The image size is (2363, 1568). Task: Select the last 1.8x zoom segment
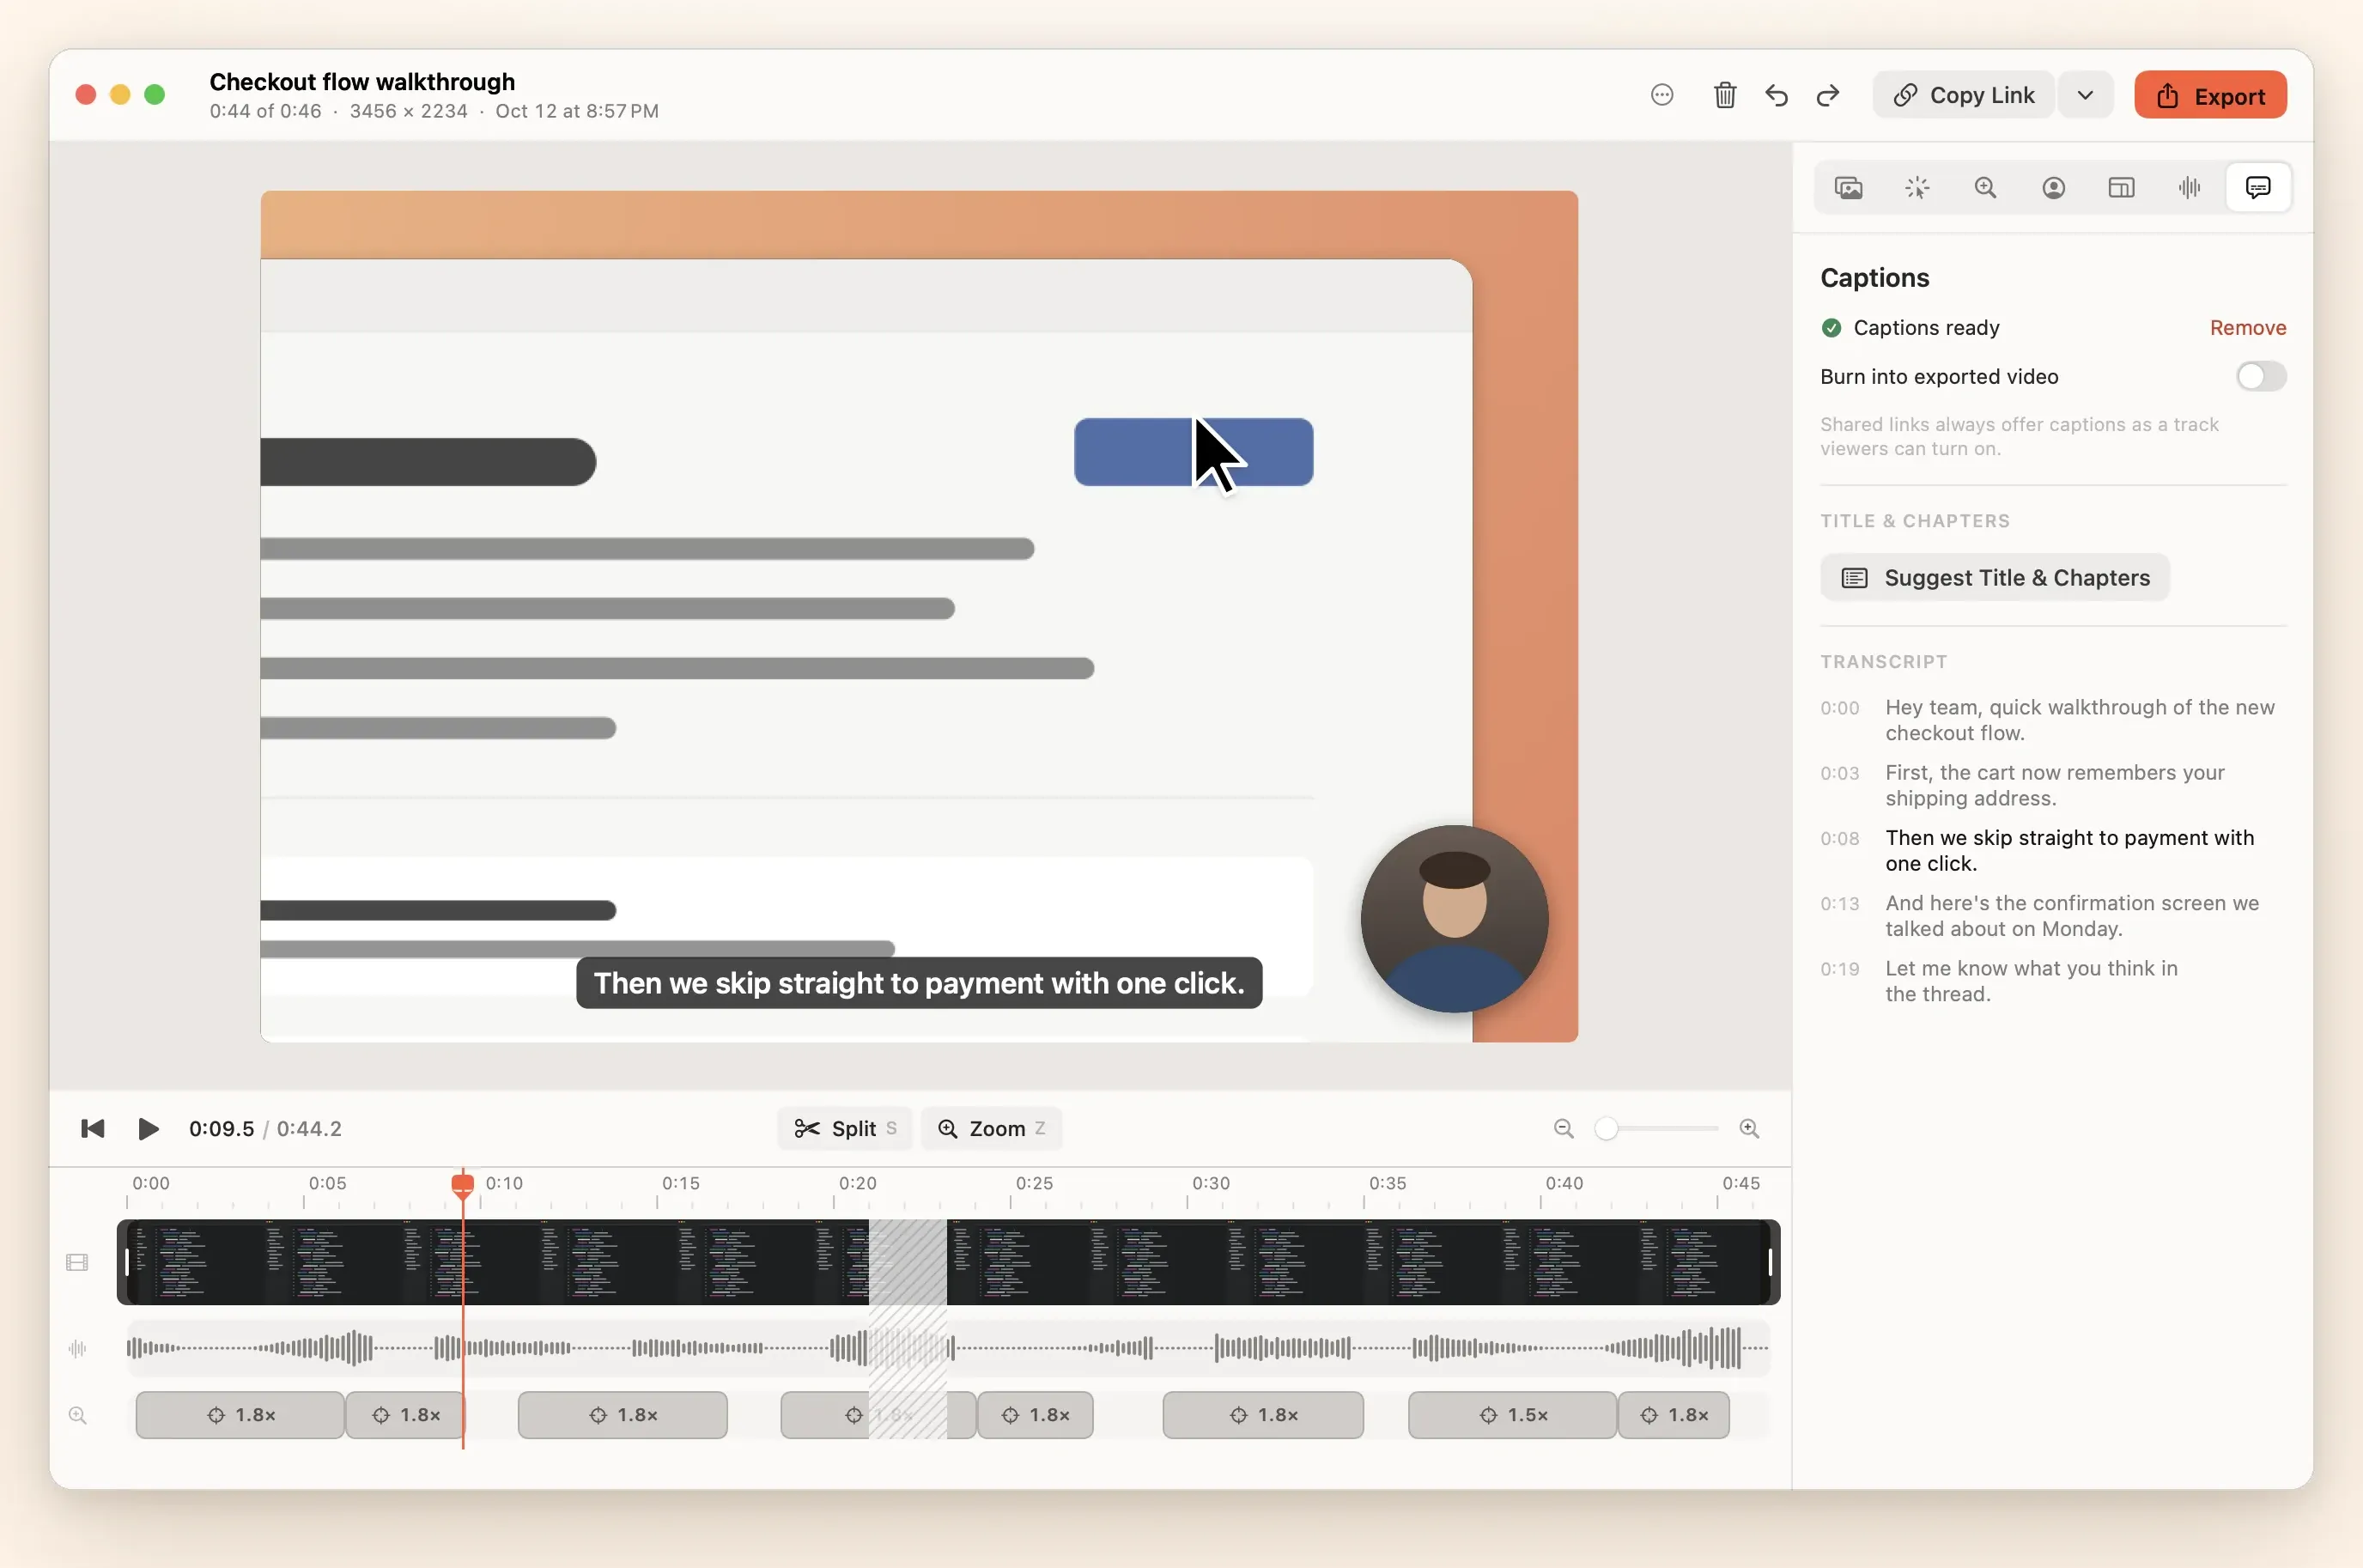click(x=1674, y=1415)
